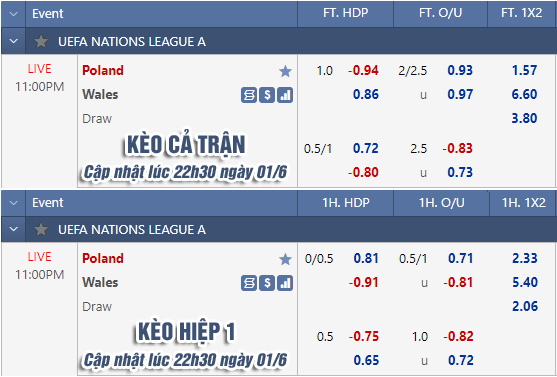Collapse the lower UEFA Nations League A section chevron
The image size is (557, 377).
pos(13,229)
